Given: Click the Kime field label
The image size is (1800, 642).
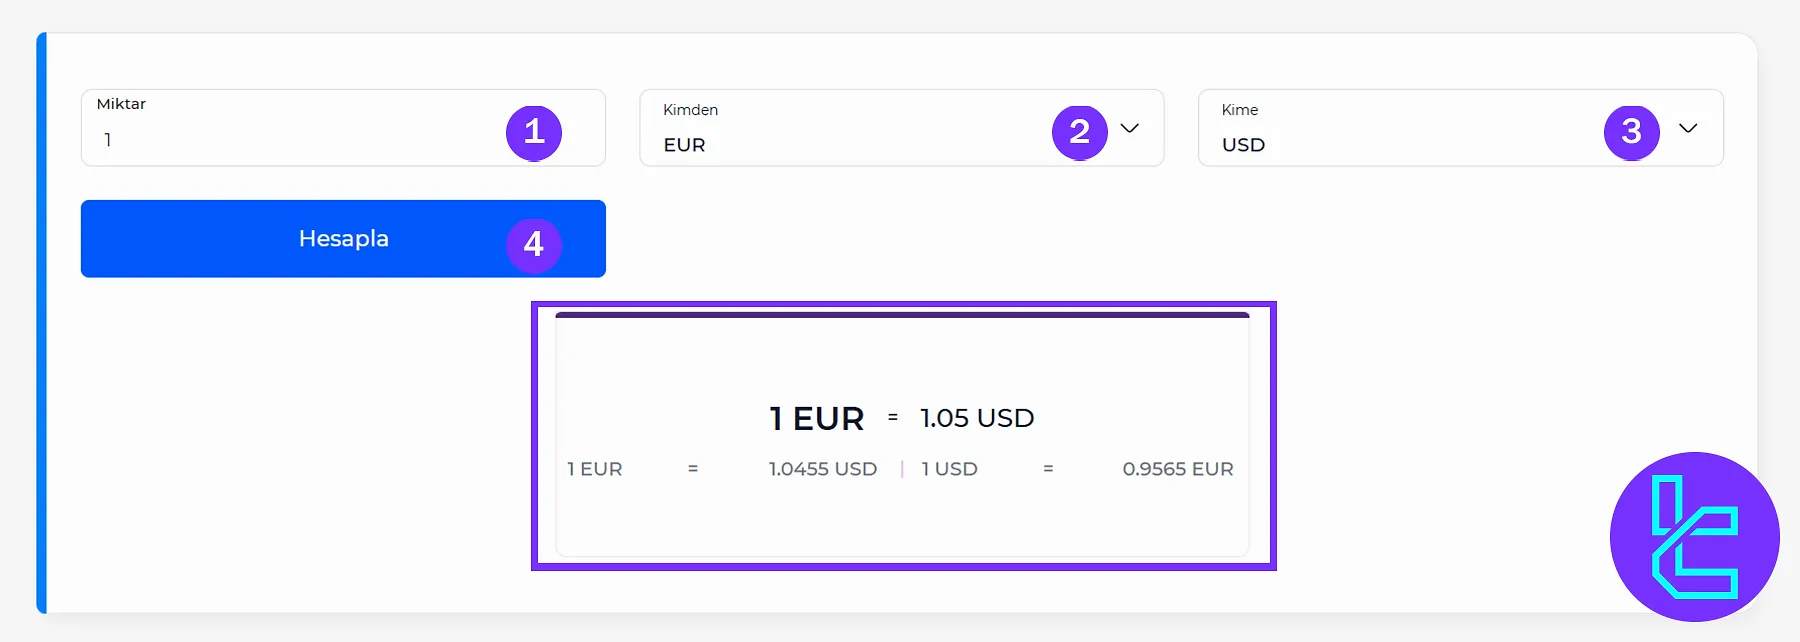Looking at the screenshot, I should tap(1239, 110).
